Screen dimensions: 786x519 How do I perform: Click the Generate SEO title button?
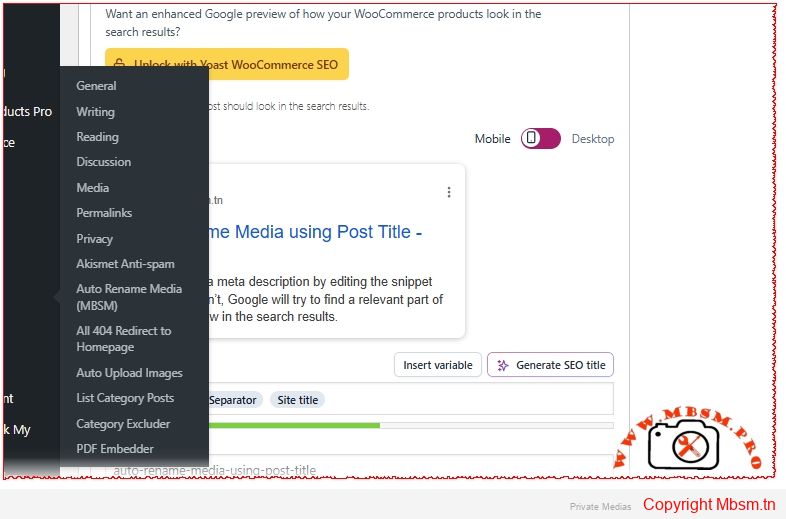click(x=550, y=365)
